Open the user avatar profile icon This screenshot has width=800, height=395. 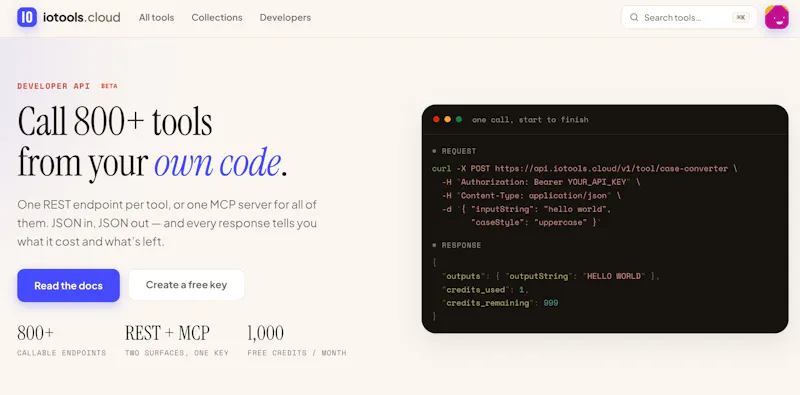click(x=777, y=17)
